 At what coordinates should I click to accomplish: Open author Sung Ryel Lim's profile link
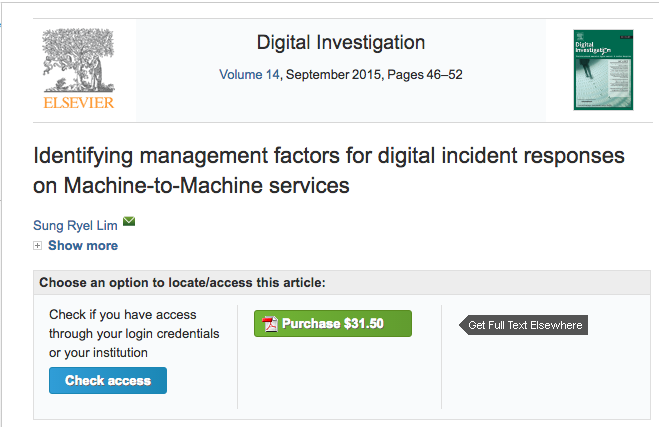coord(75,225)
